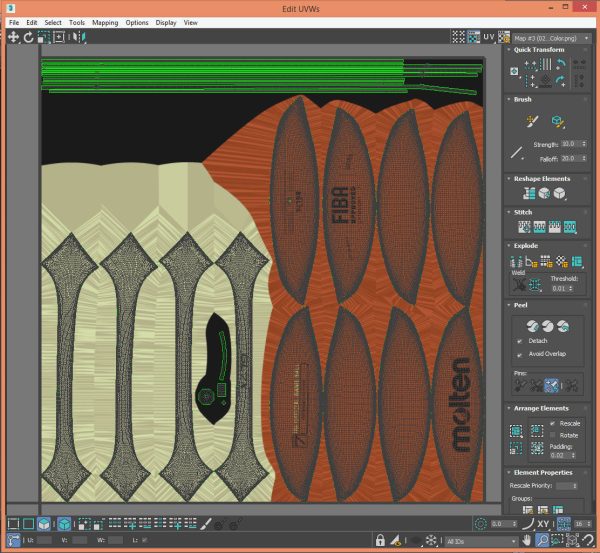
Task: Click the U coordinate input field
Action: [44, 540]
